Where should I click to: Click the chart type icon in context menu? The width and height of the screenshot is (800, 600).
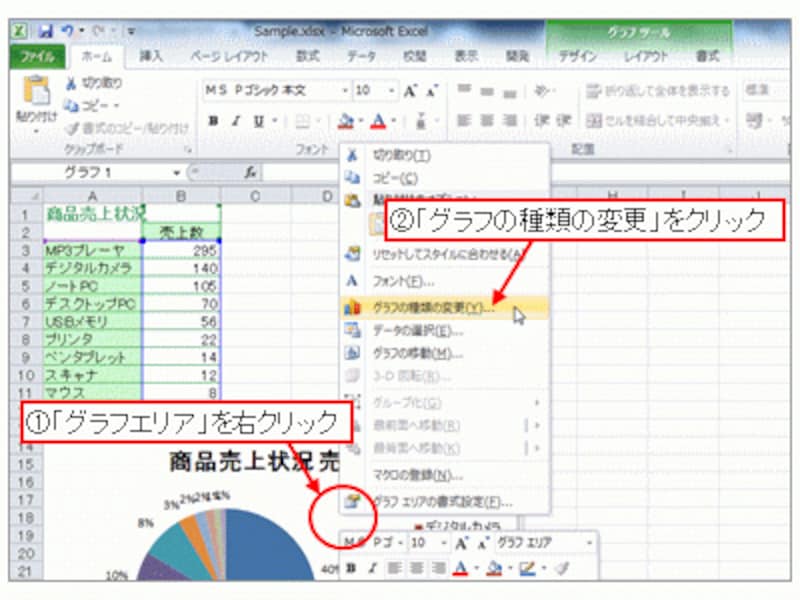coord(353,308)
